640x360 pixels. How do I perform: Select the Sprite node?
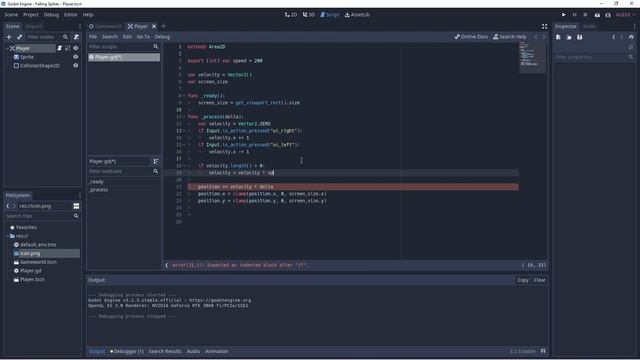point(27,57)
